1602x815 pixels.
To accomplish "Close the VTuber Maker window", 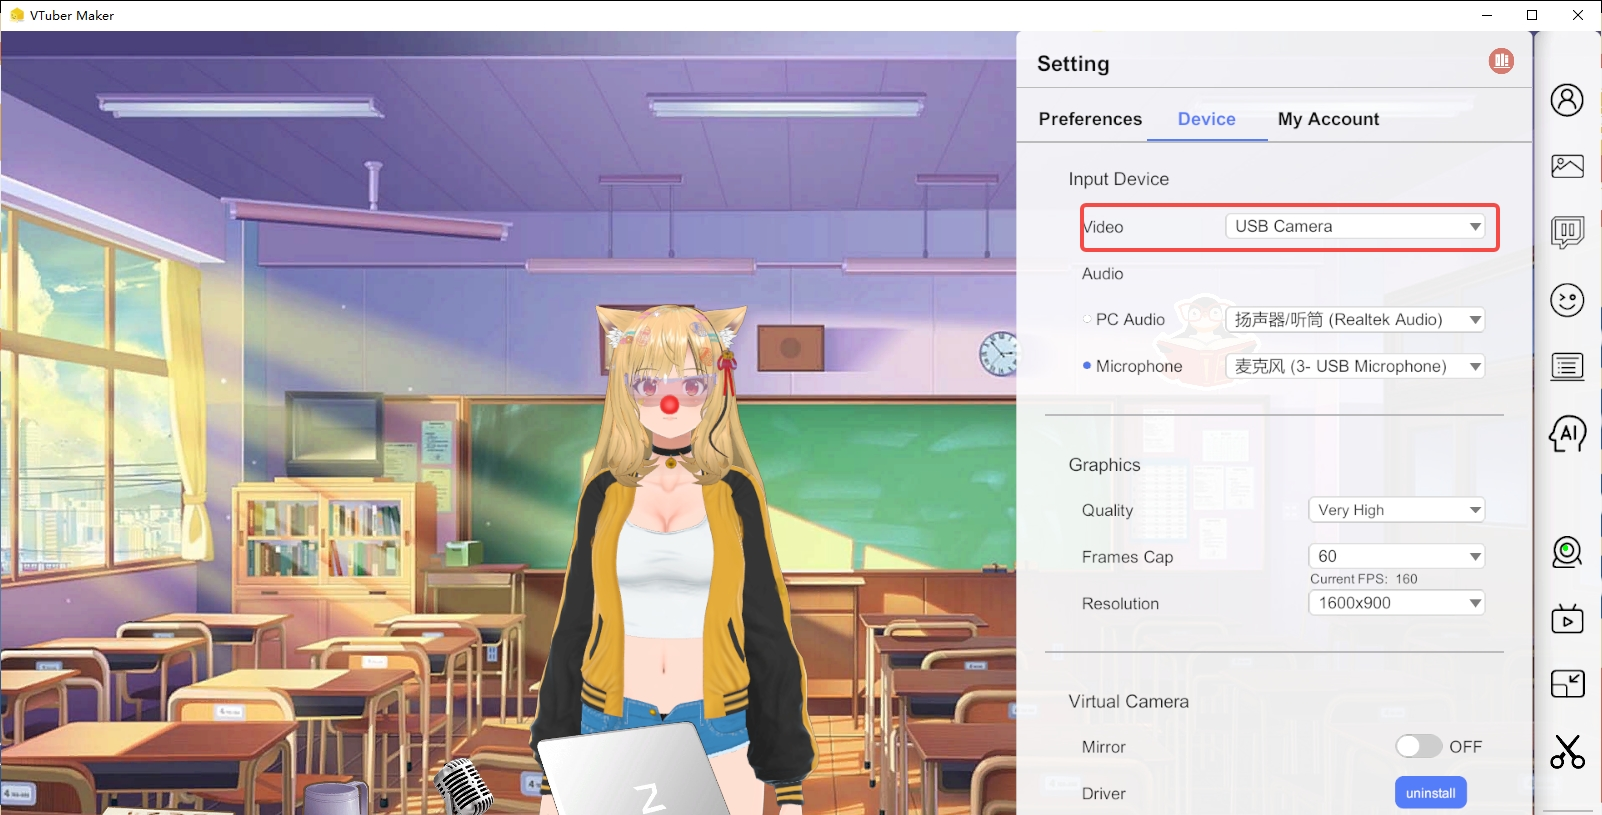I will [x=1578, y=15].
